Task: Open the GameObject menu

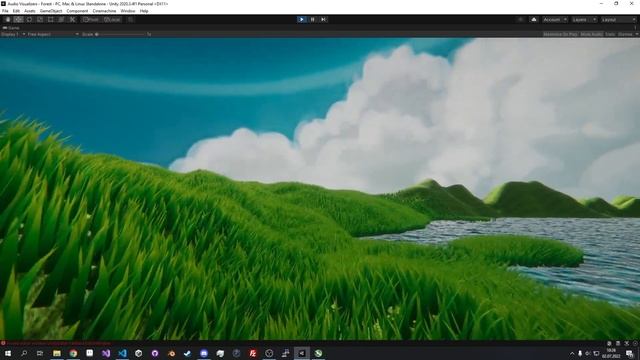Action: point(51,11)
